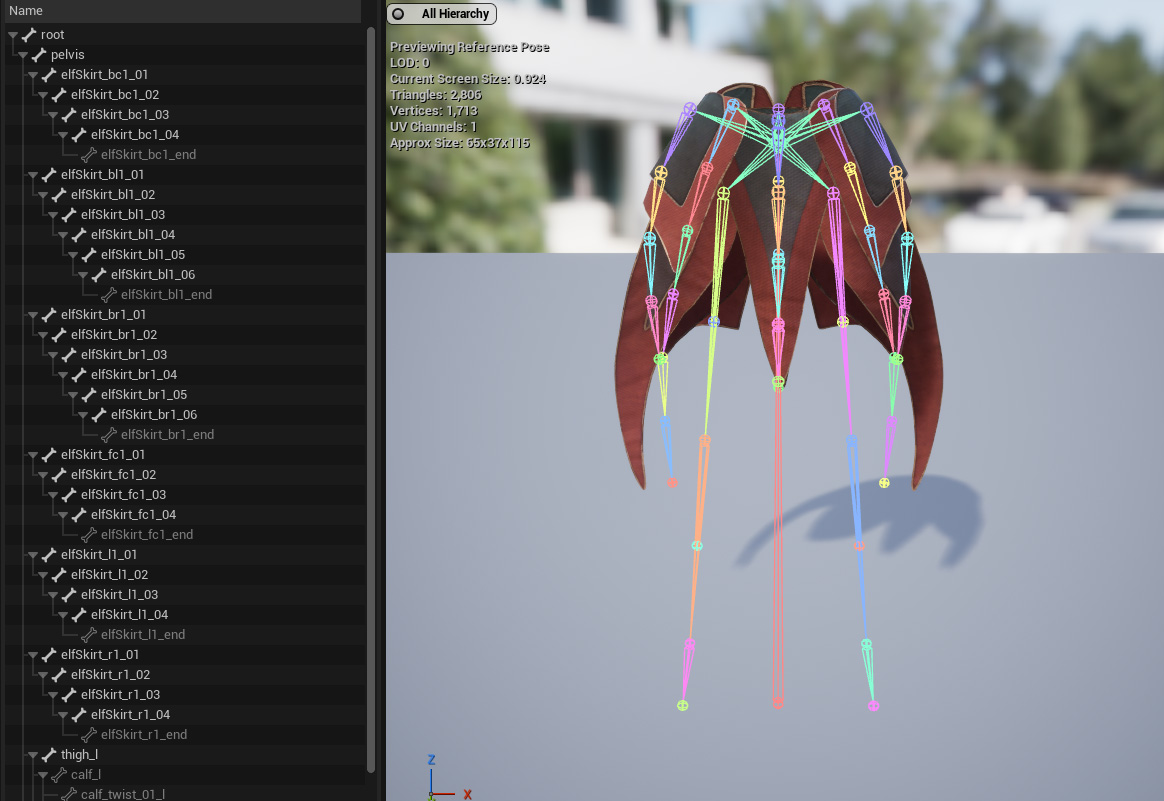Select the elfSkirt_l1_02 bone row
The width and height of the screenshot is (1164, 801).
(185, 575)
